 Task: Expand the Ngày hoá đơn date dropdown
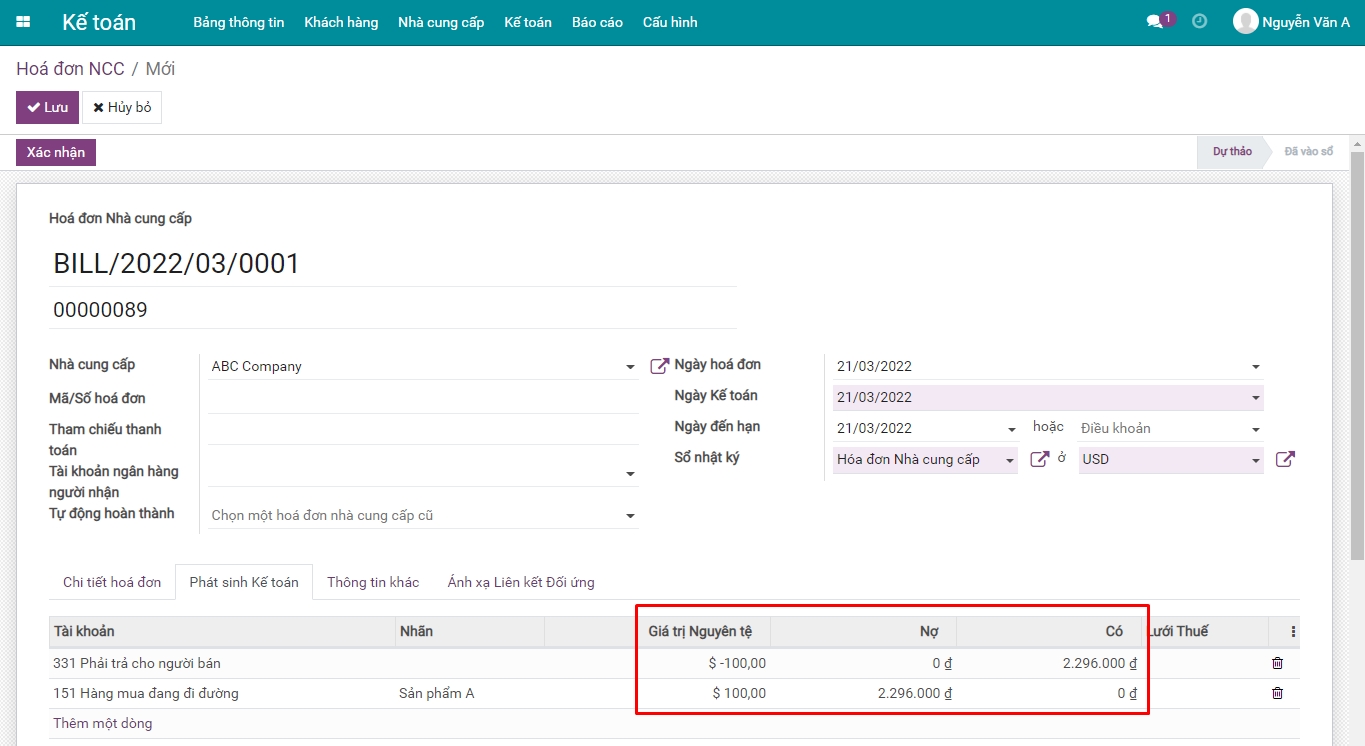1256,367
